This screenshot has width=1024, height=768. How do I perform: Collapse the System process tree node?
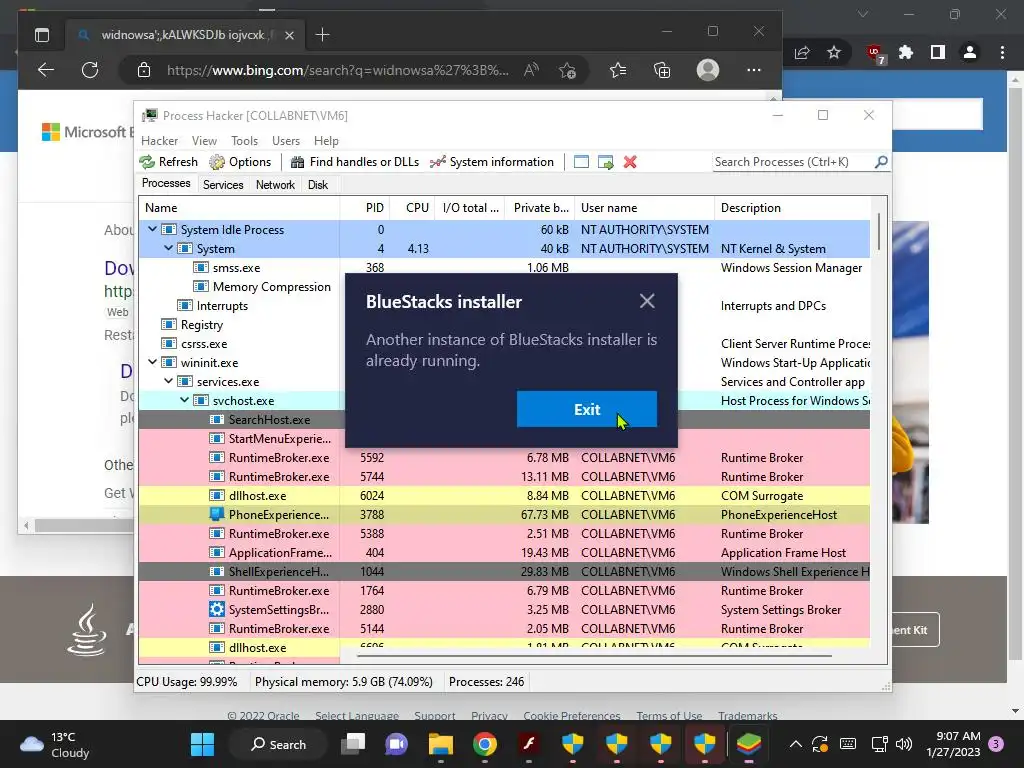[x=168, y=248]
